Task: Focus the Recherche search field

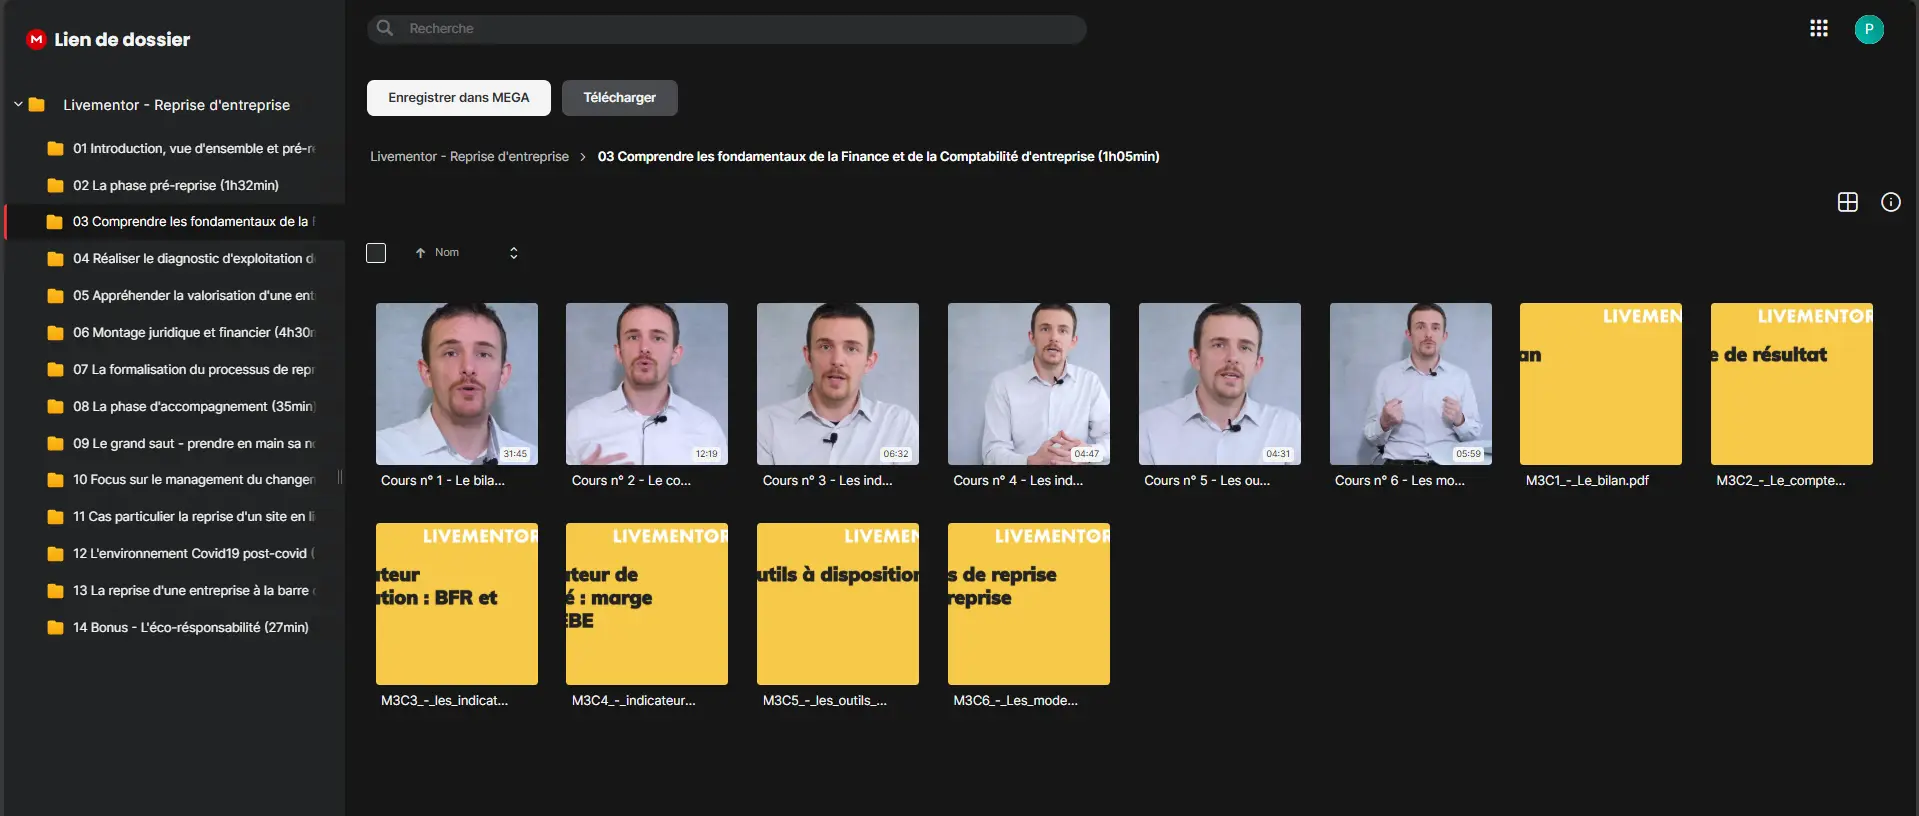Action: 727,29
